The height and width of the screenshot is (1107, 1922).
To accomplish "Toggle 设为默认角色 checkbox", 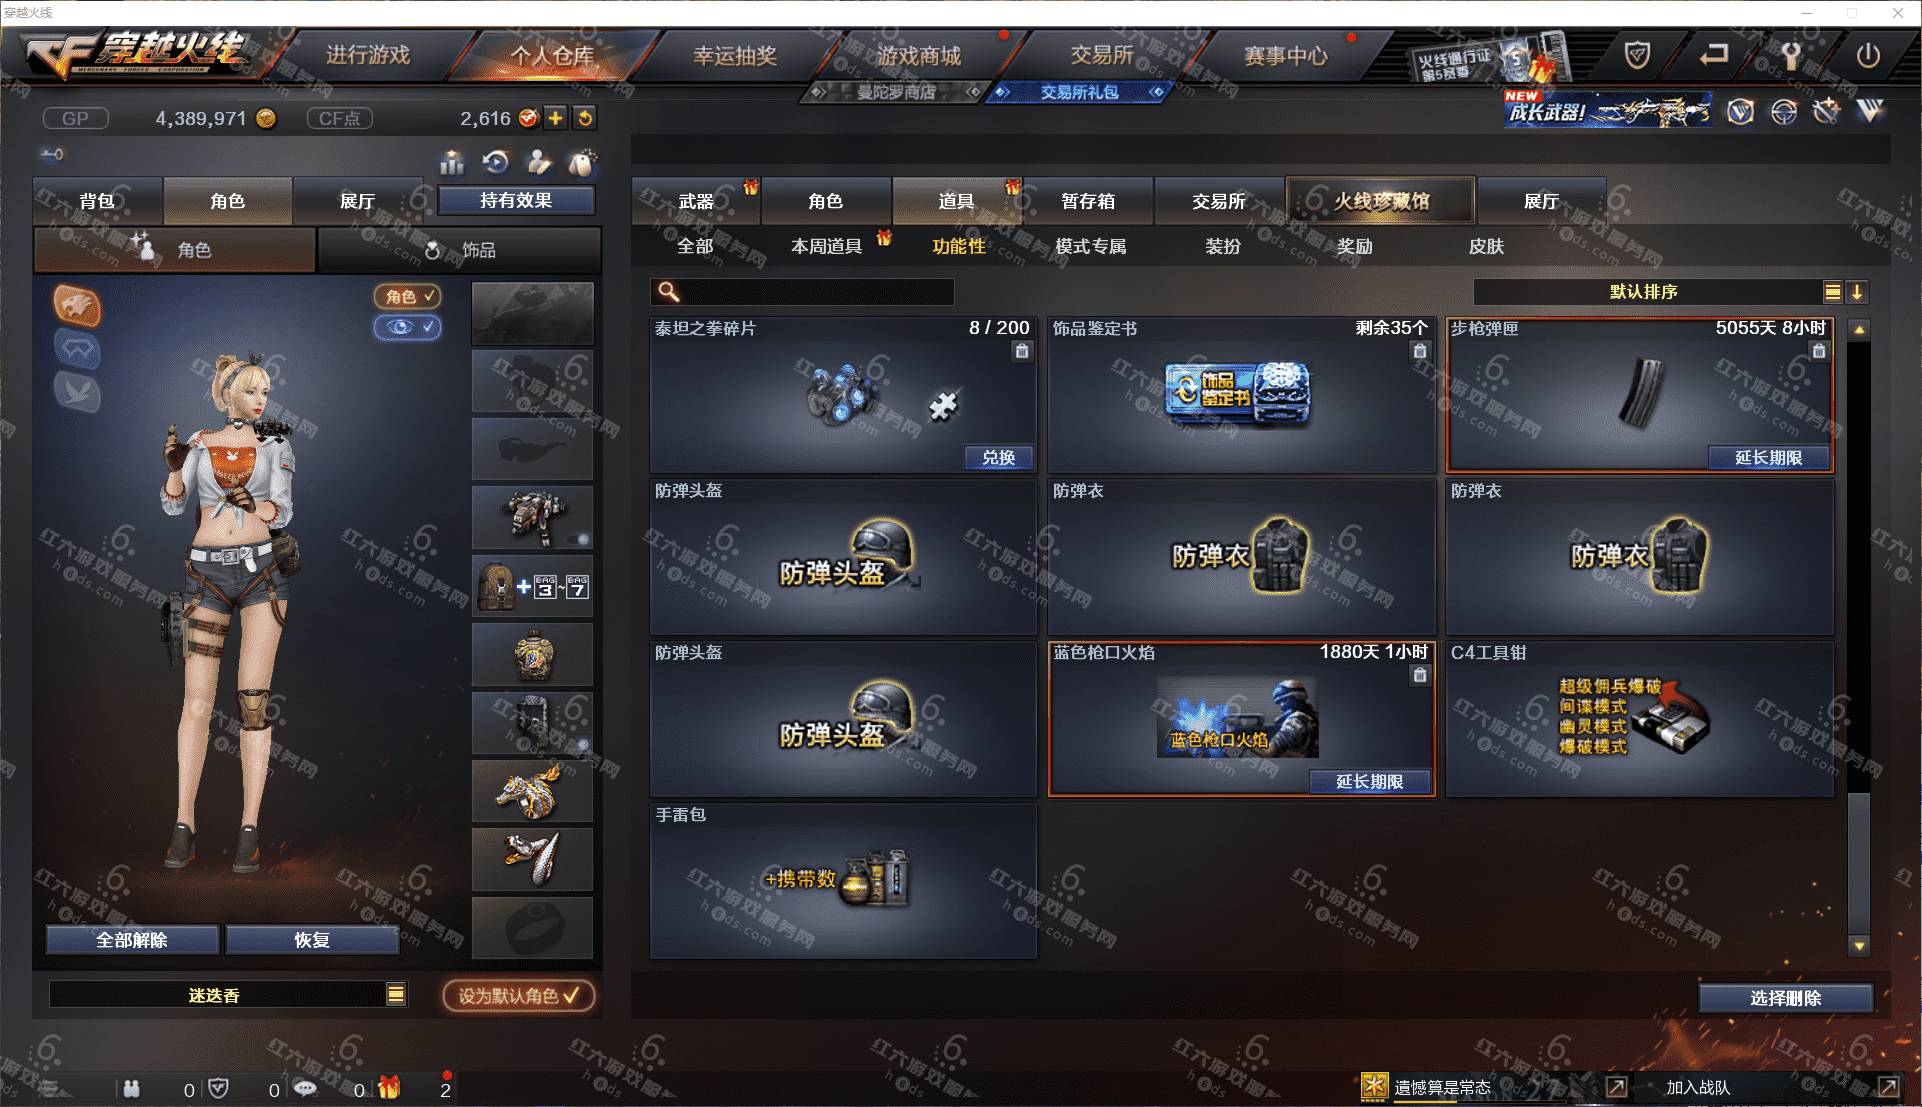I will point(519,995).
